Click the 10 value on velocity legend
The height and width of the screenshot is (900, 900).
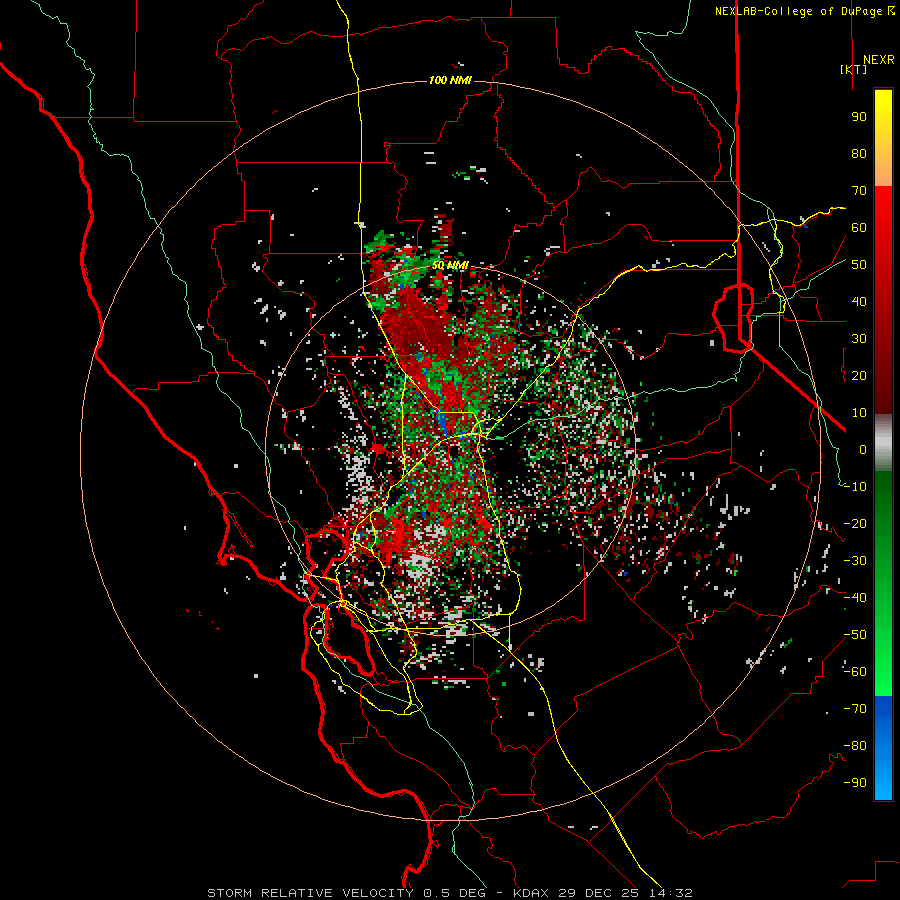coord(859,413)
